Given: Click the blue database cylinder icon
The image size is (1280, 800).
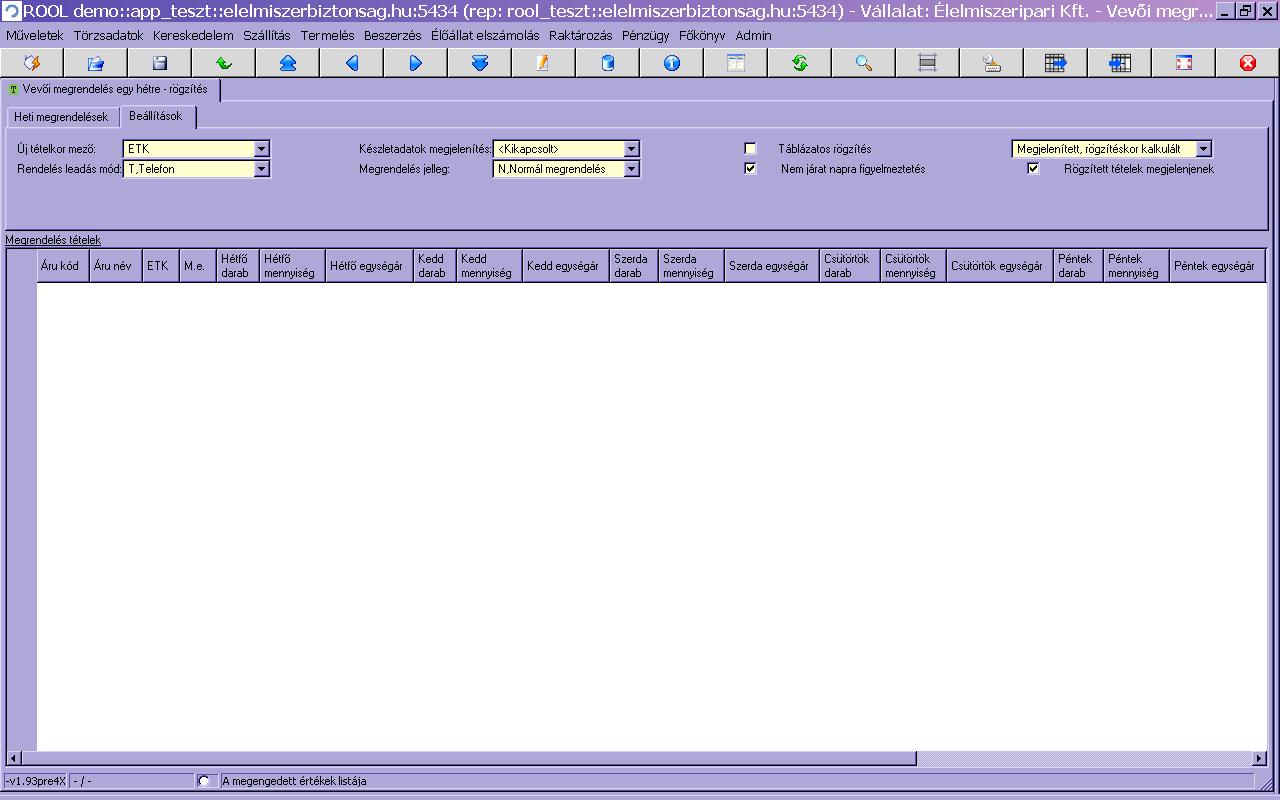Looking at the screenshot, I should click(x=608, y=63).
